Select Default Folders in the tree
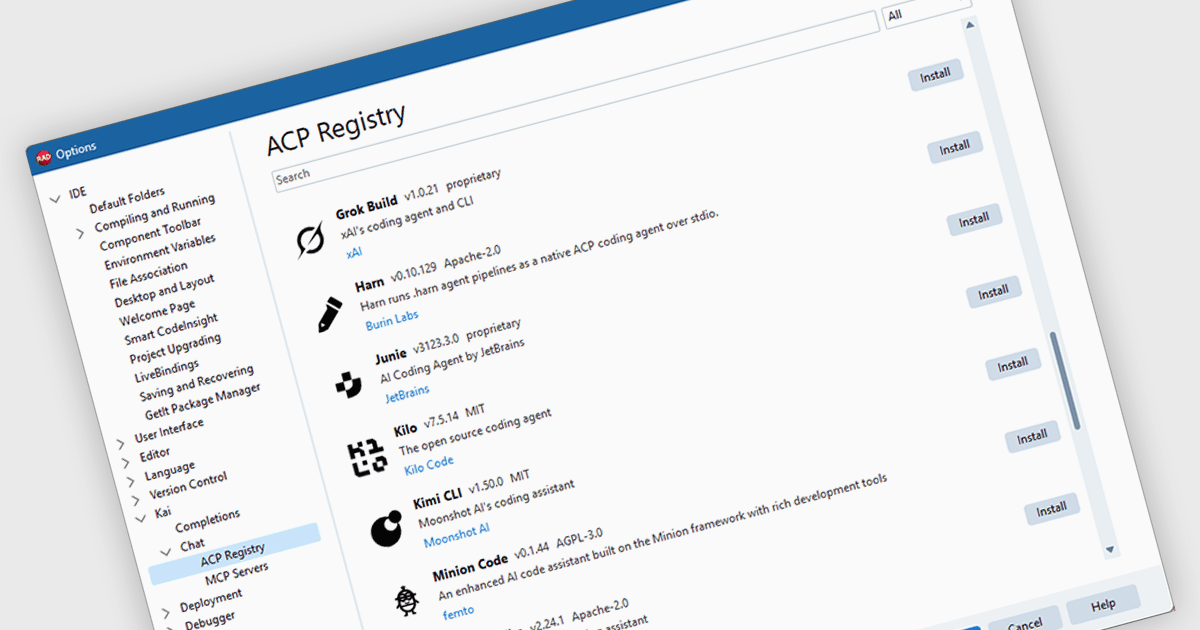Screen dimensions: 1200x630 pos(127,200)
